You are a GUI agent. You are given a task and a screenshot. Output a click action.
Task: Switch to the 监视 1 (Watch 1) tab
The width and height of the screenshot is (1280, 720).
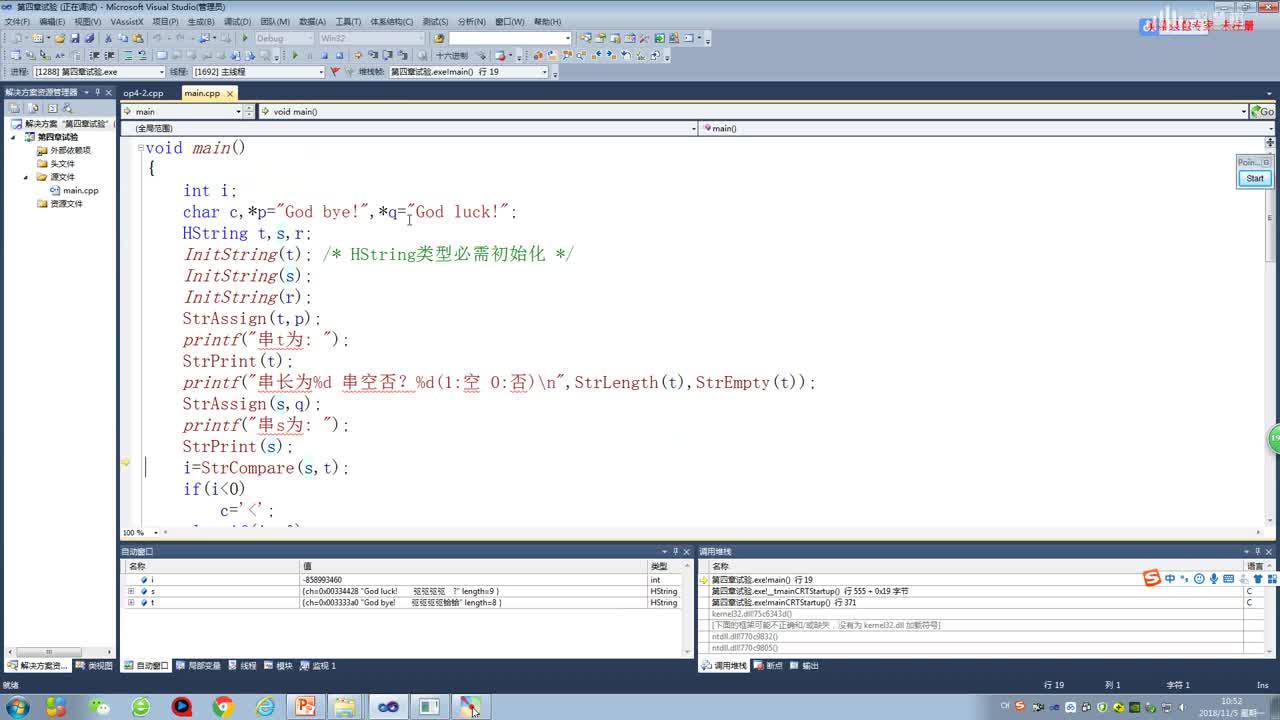coord(318,665)
